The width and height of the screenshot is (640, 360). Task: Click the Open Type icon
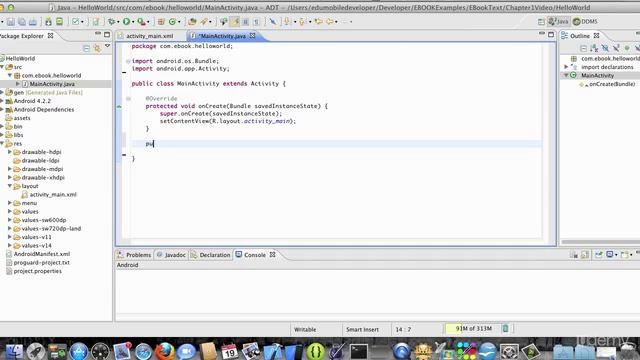(192, 22)
